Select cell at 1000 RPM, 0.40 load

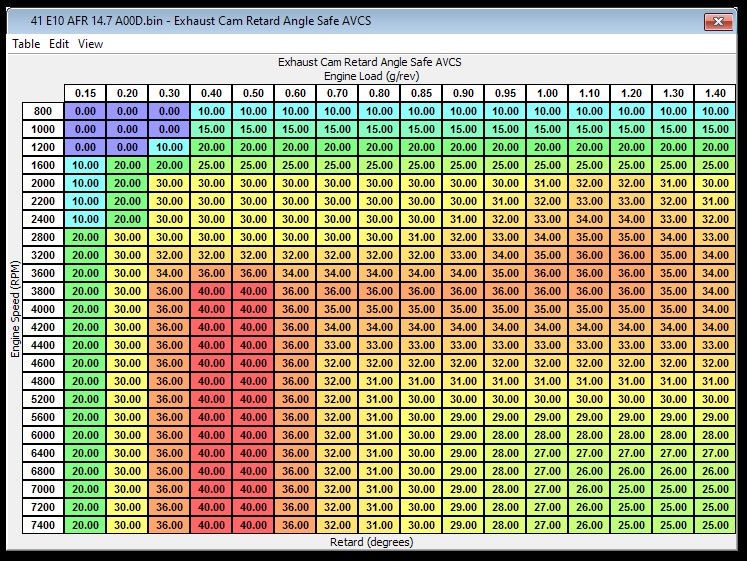click(x=211, y=129)
